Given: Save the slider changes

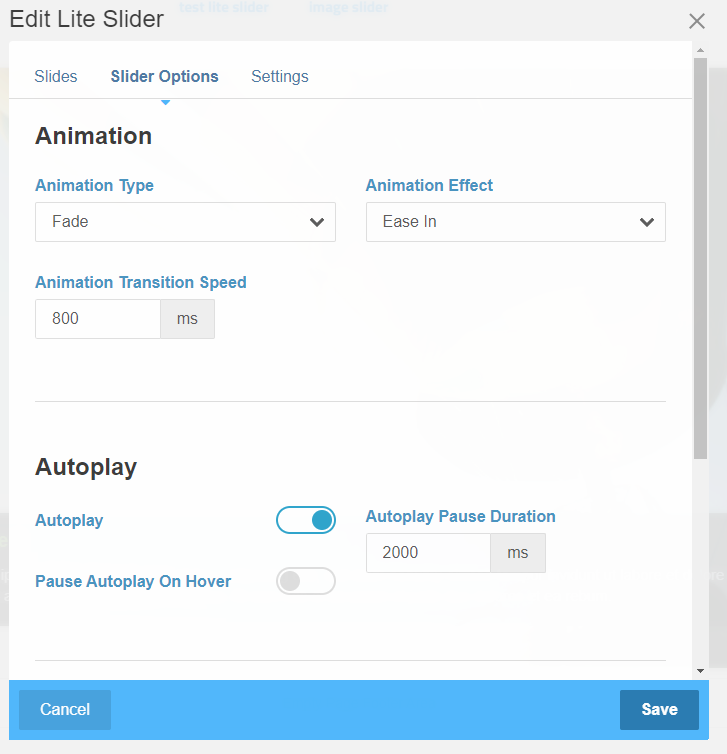Looking at the screenshot, I should 659,709.
